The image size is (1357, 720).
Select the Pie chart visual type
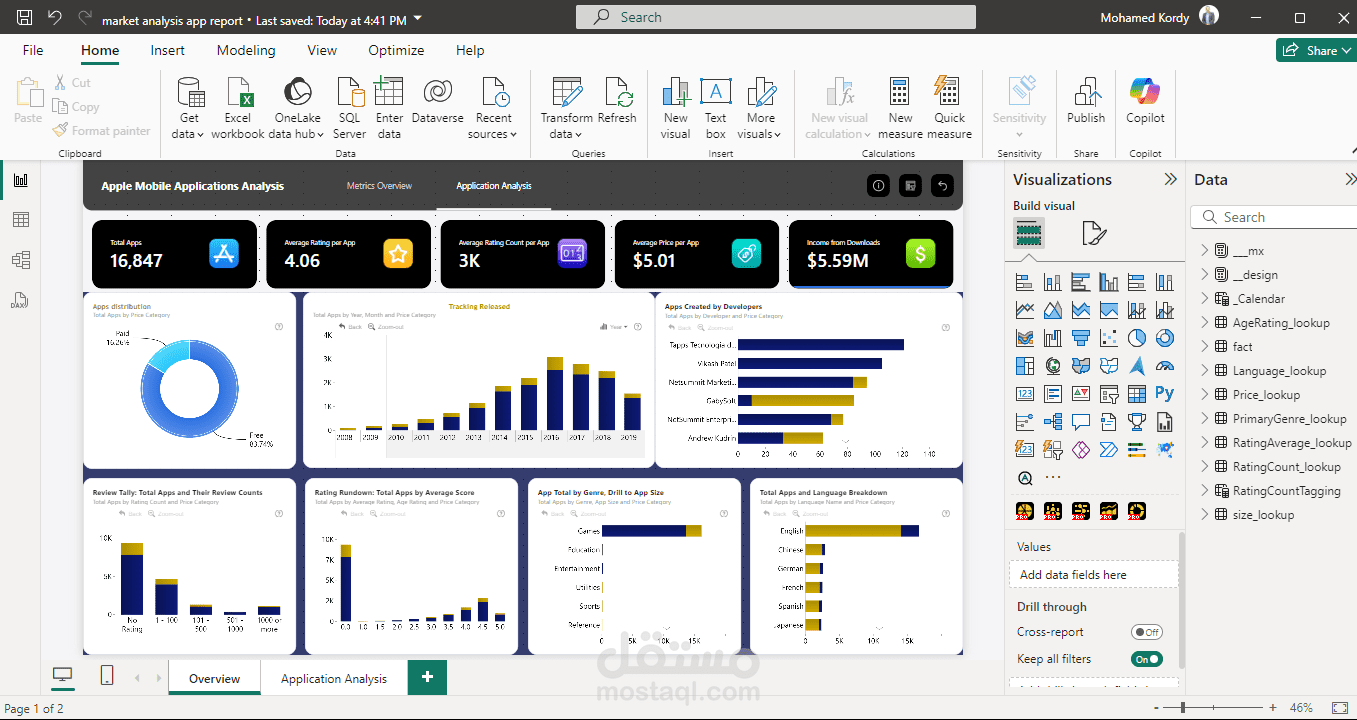pyautogui.click(x=1137, y=338)
